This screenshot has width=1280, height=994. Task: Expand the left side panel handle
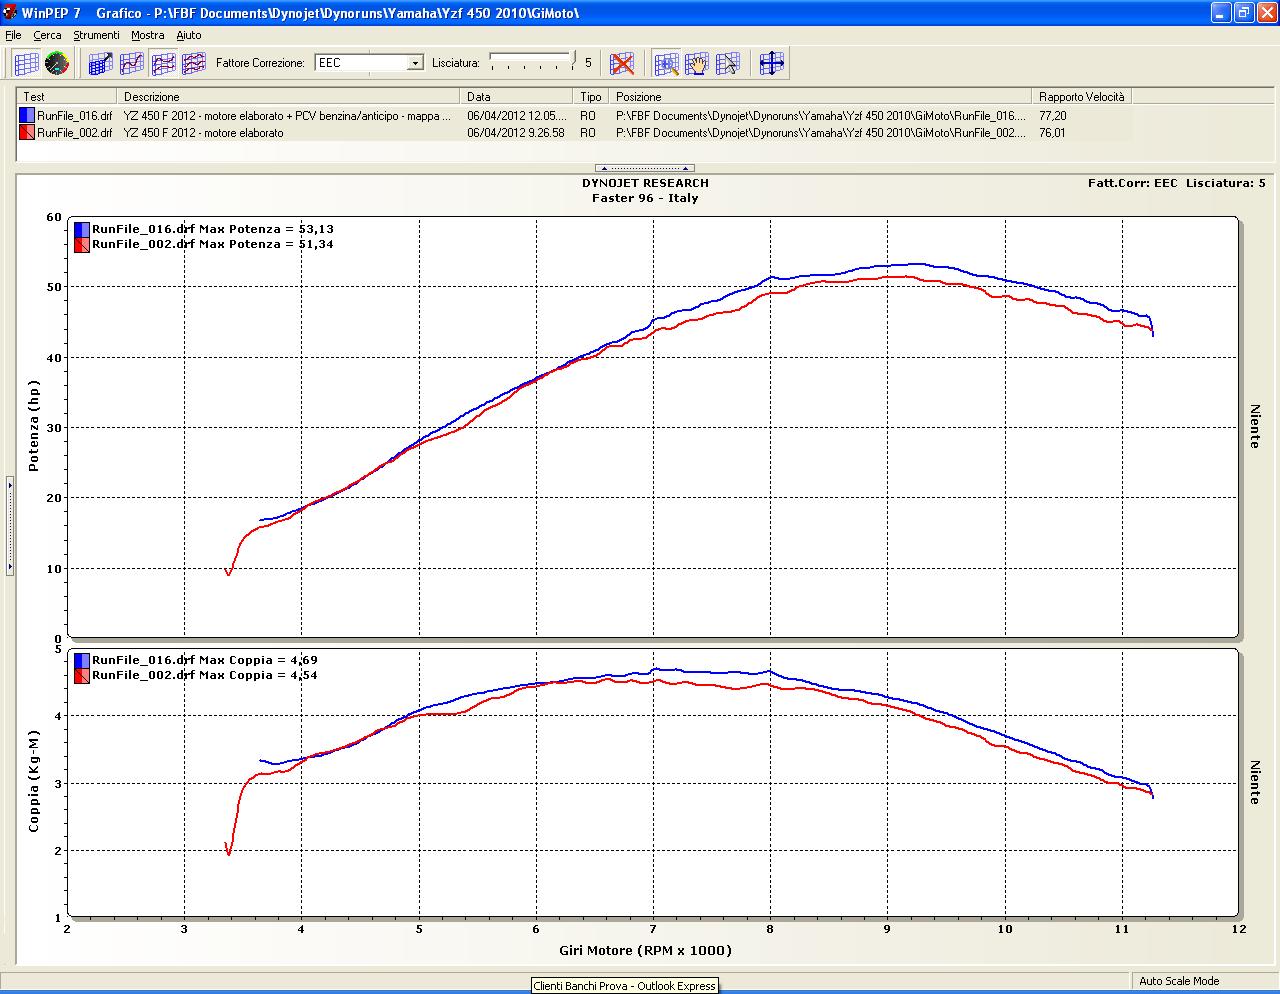10,526
